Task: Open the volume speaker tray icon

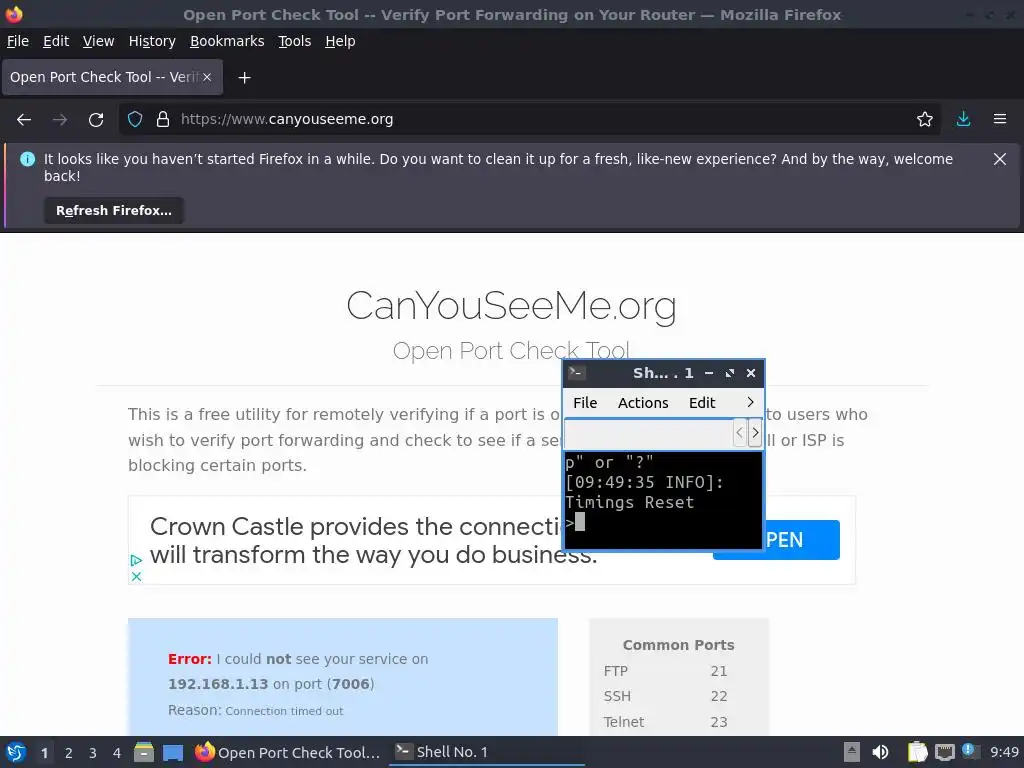Action: pyautogui.click(x=880, y=752)
